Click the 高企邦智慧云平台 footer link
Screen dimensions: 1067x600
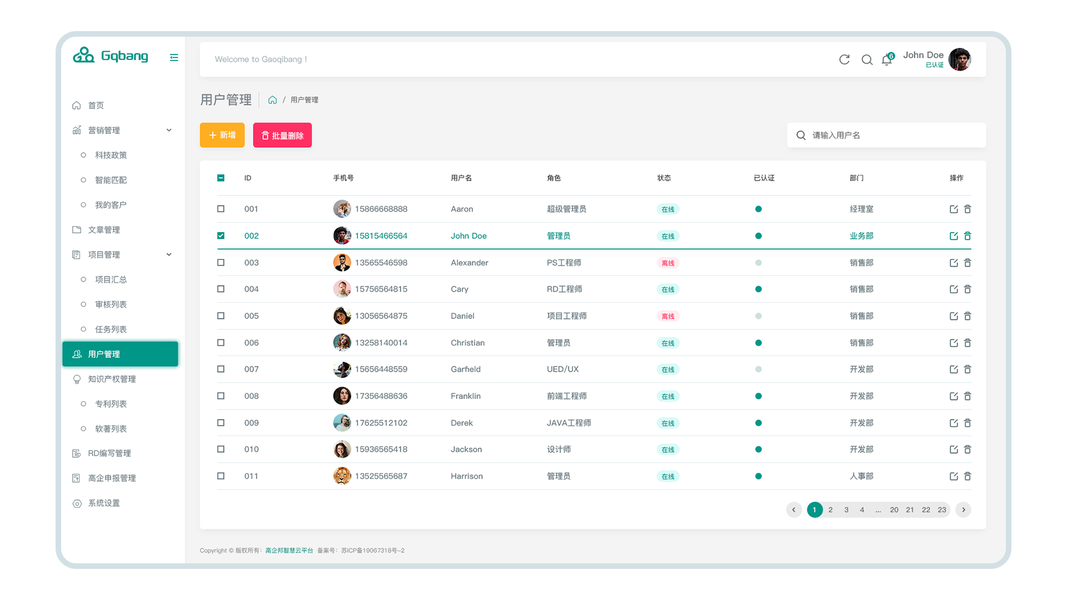(289, 550)
